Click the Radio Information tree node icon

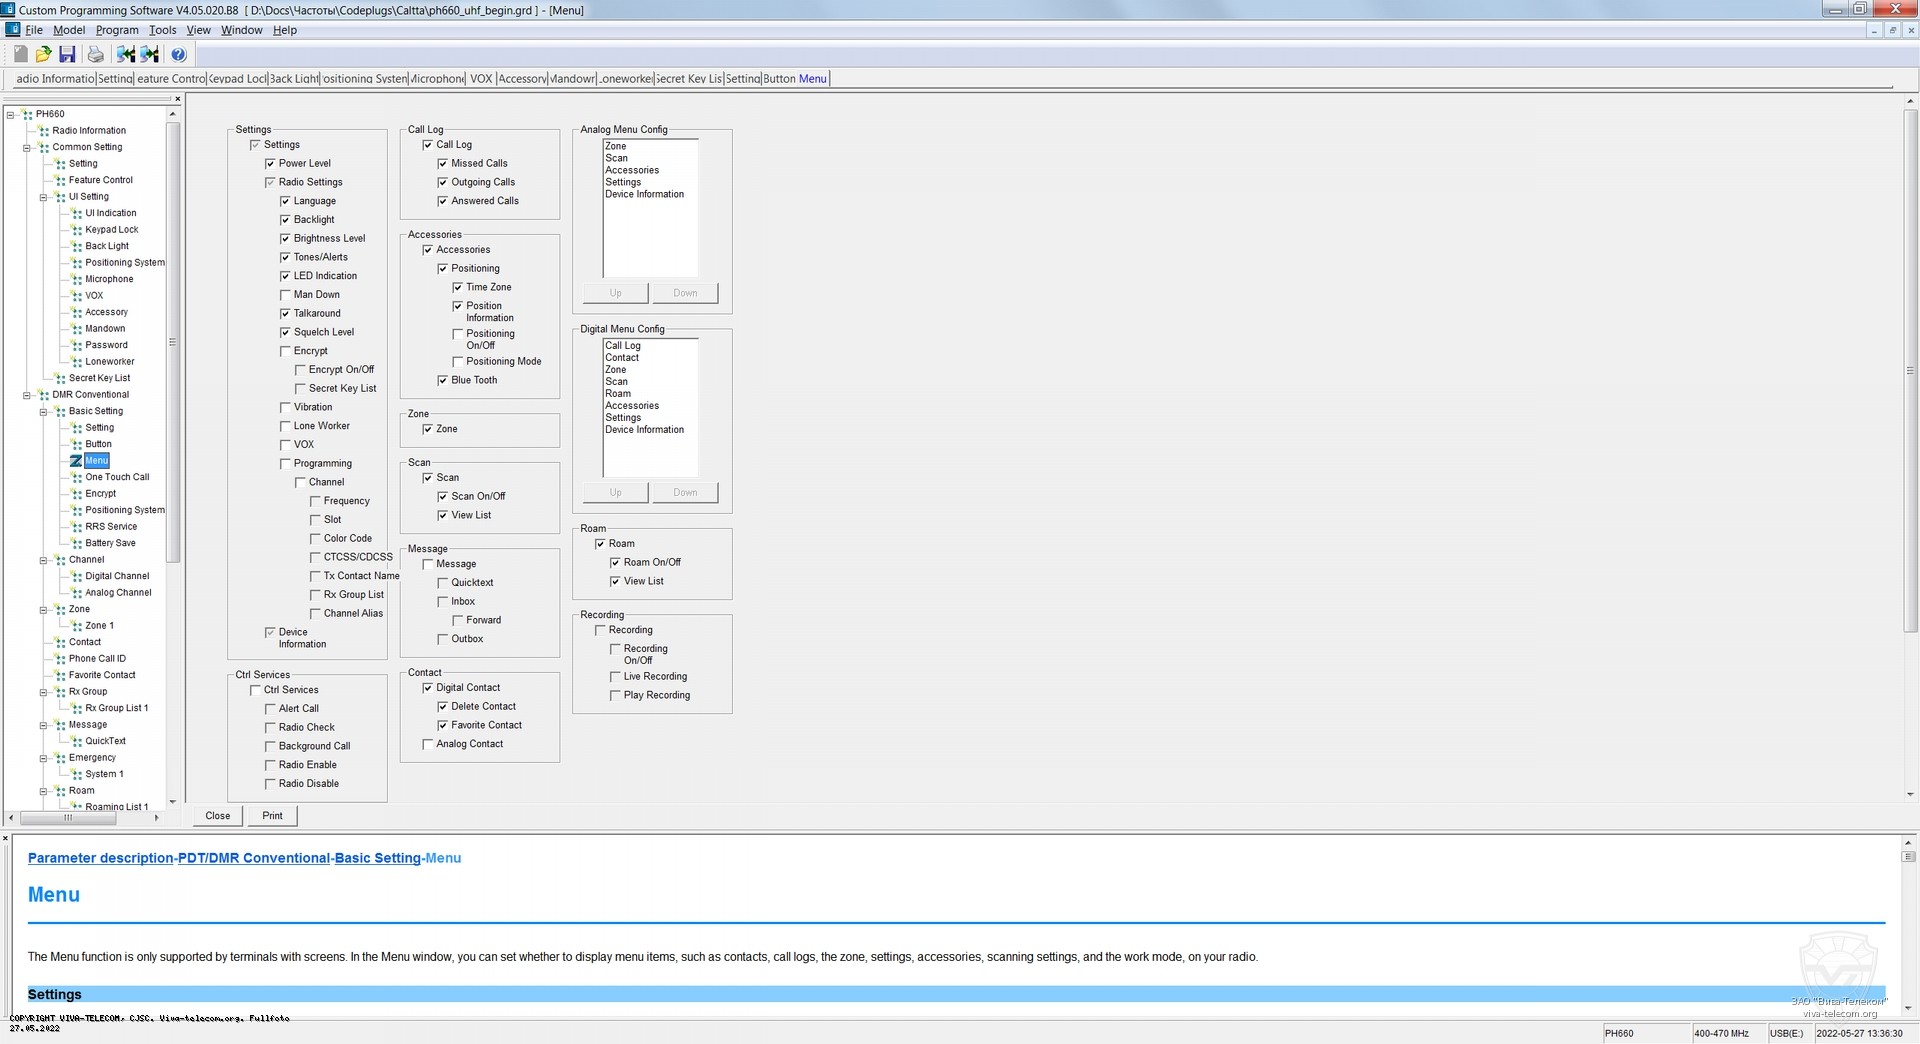[44, 131]
